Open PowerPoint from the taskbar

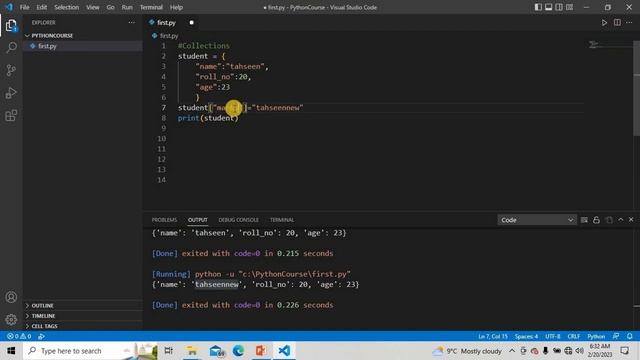tap(261, 351)
